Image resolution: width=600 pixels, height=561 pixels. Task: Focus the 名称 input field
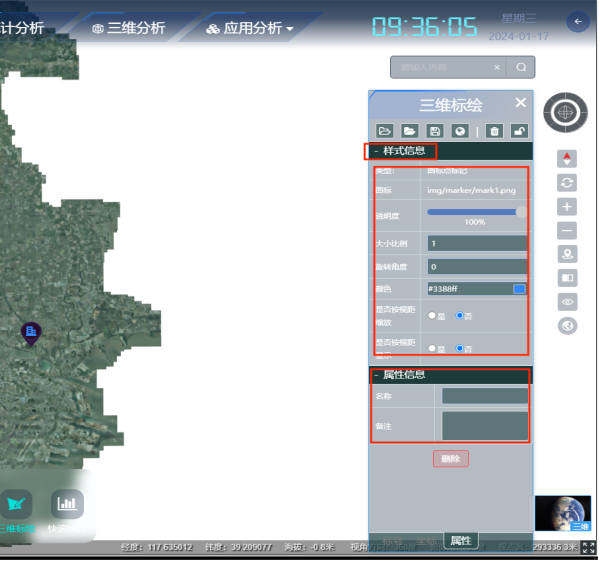point(485,396)
